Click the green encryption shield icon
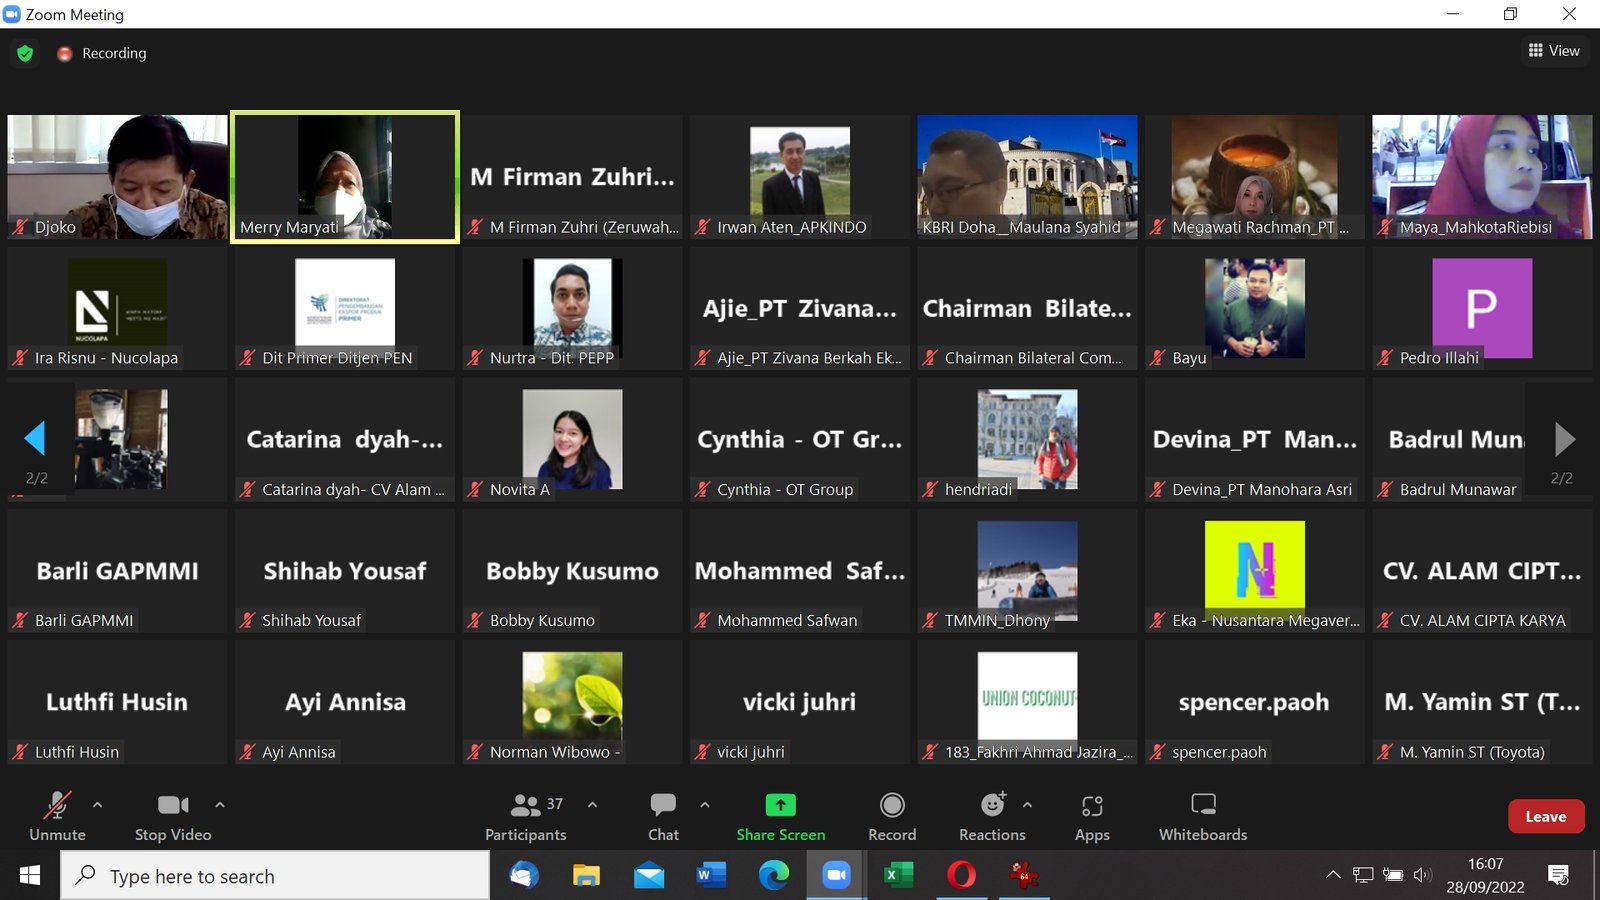The image size is (1600, 900). pyautogui.click(x=25, y=53)
